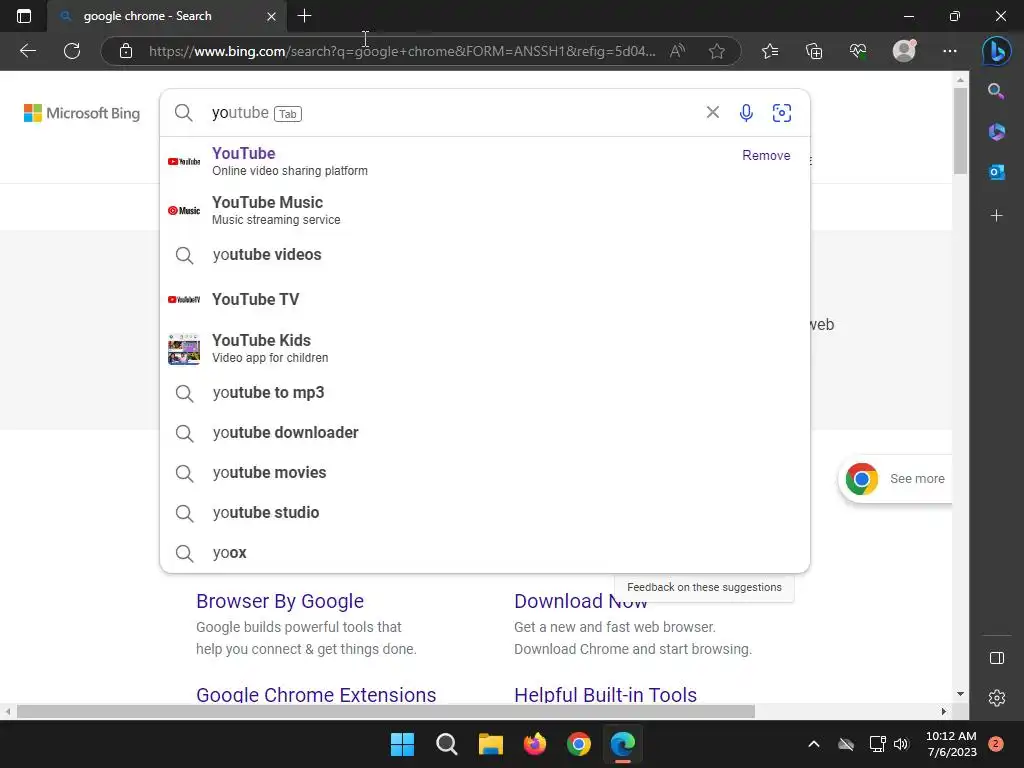Open the tab actions menu icon
This screenshot has width=1024, height=768.
(x=24, y=16)
